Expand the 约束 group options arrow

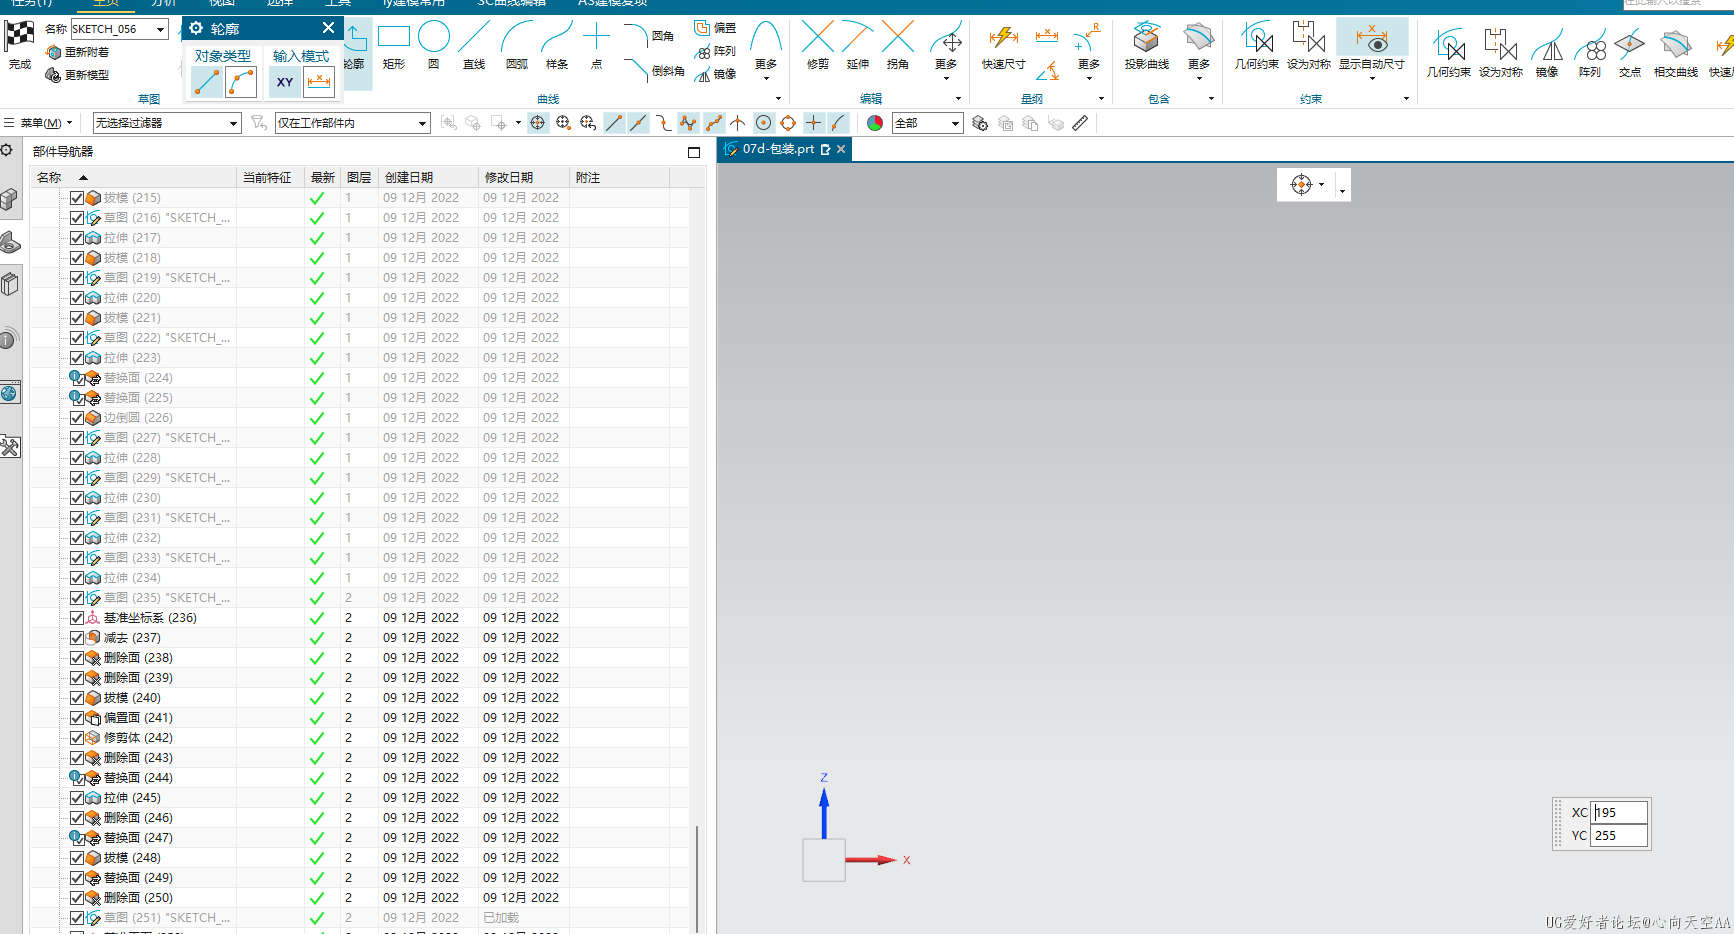point(1406,99)
